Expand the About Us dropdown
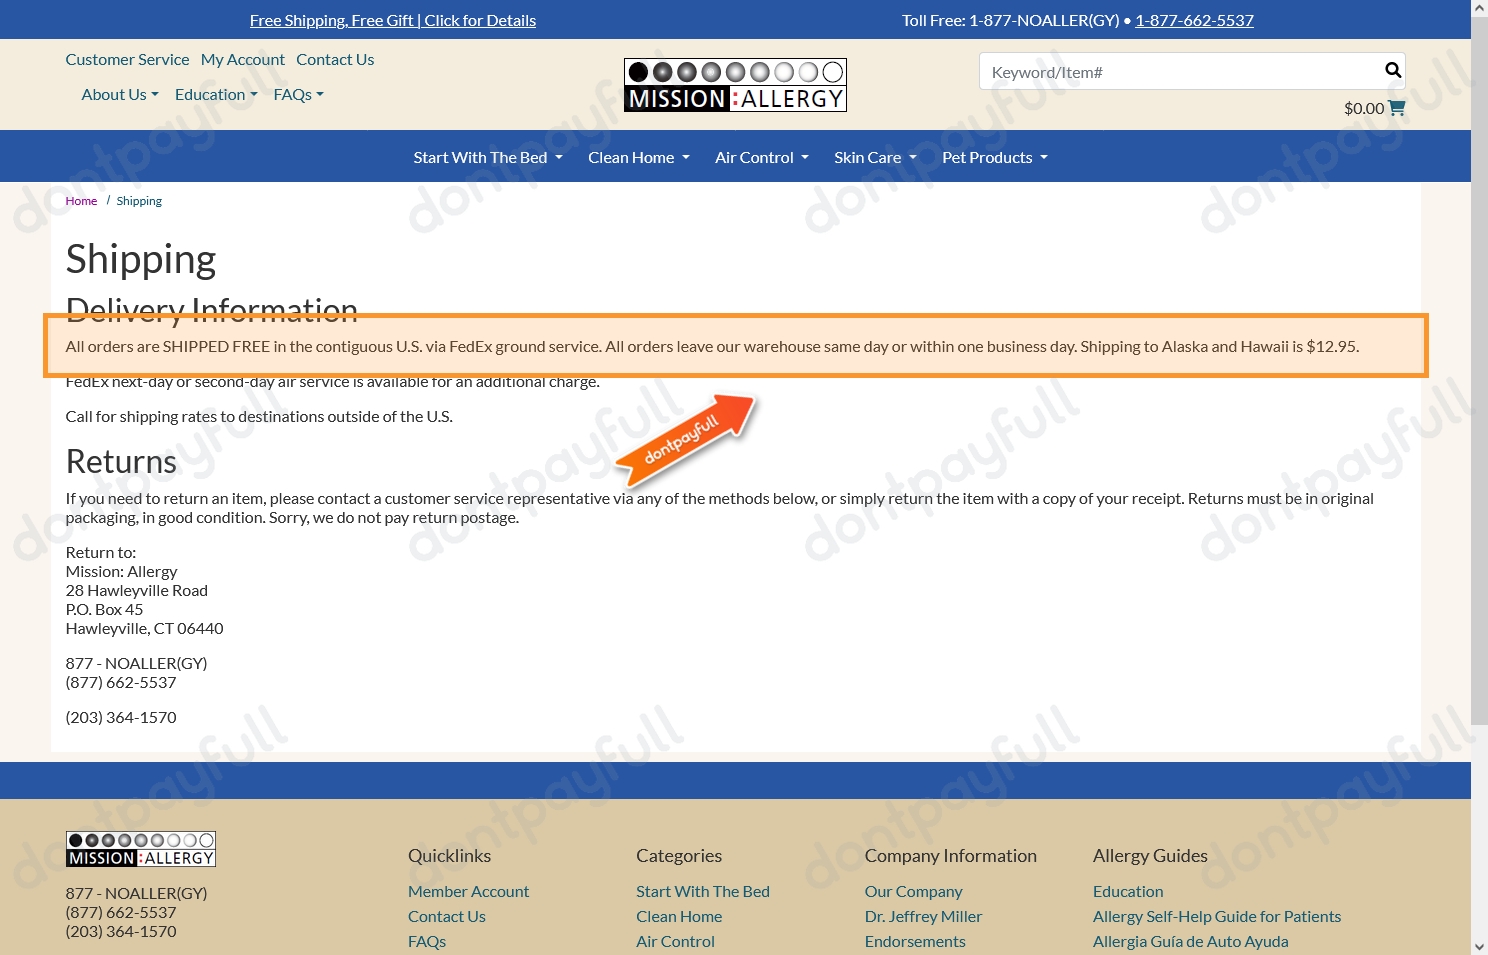Image resolution: width=1488 pixels, height=955 pixels. 120,95
